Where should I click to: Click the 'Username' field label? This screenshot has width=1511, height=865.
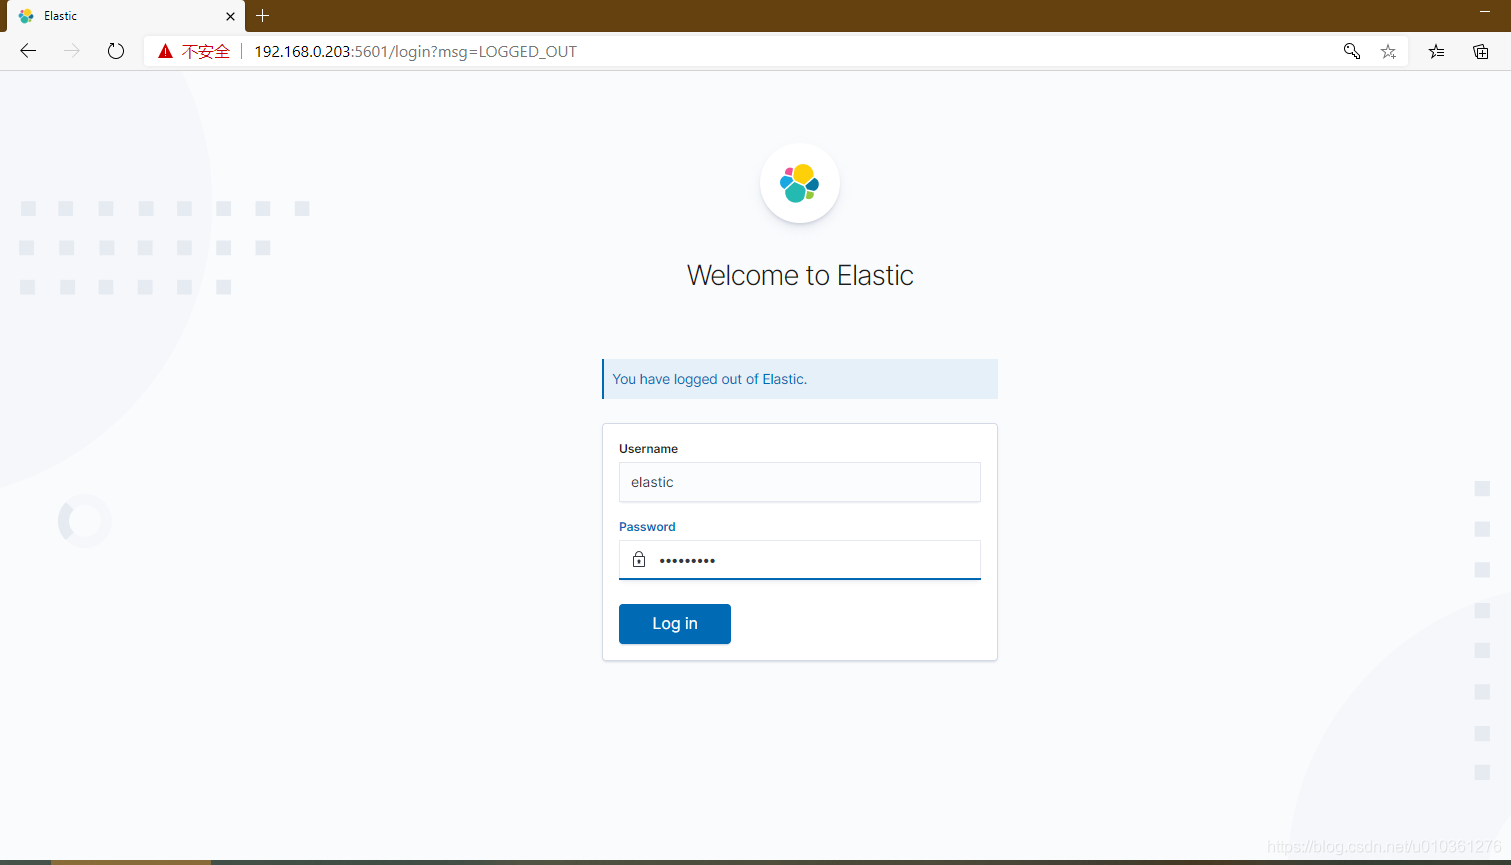(x=648, y=449)
